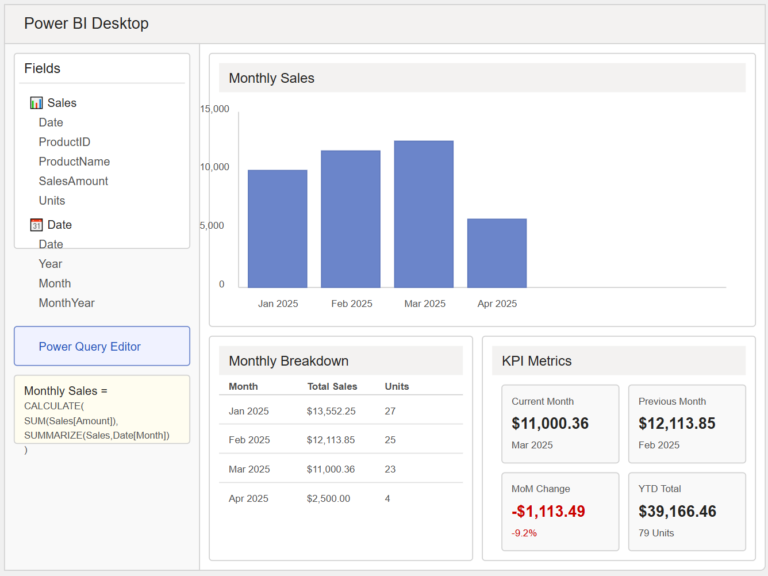Click the Jan 2025 bar in chart
Screen dimensions: 768x576
pyautogui.click(x=278, y=229)
